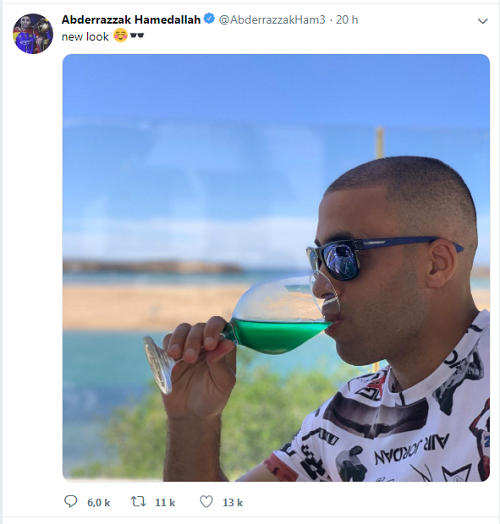Click the green drink glass in photo
The image size is (500, 524).
click(267, 321)
